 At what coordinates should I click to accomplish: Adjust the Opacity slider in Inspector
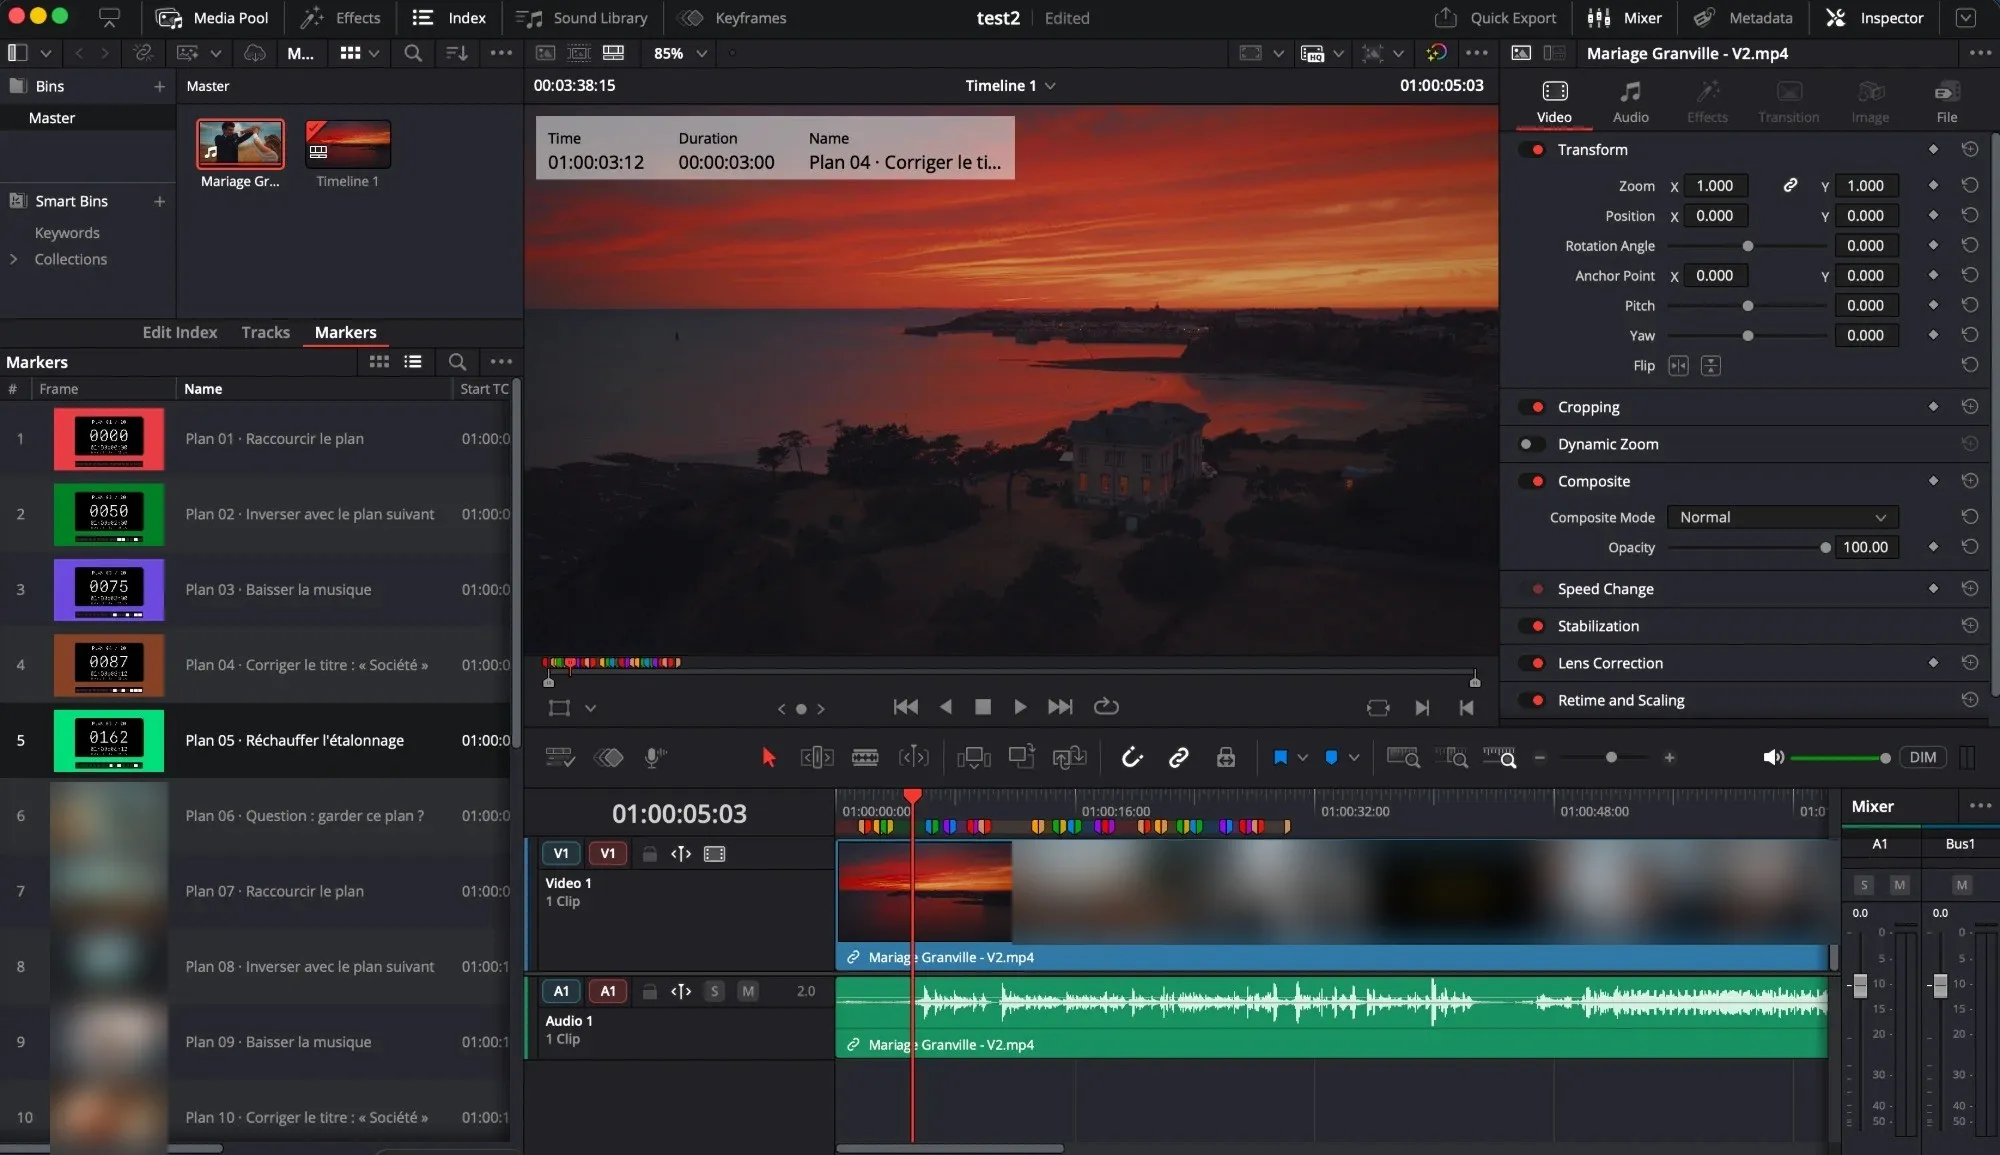(x=1748, y=547)
